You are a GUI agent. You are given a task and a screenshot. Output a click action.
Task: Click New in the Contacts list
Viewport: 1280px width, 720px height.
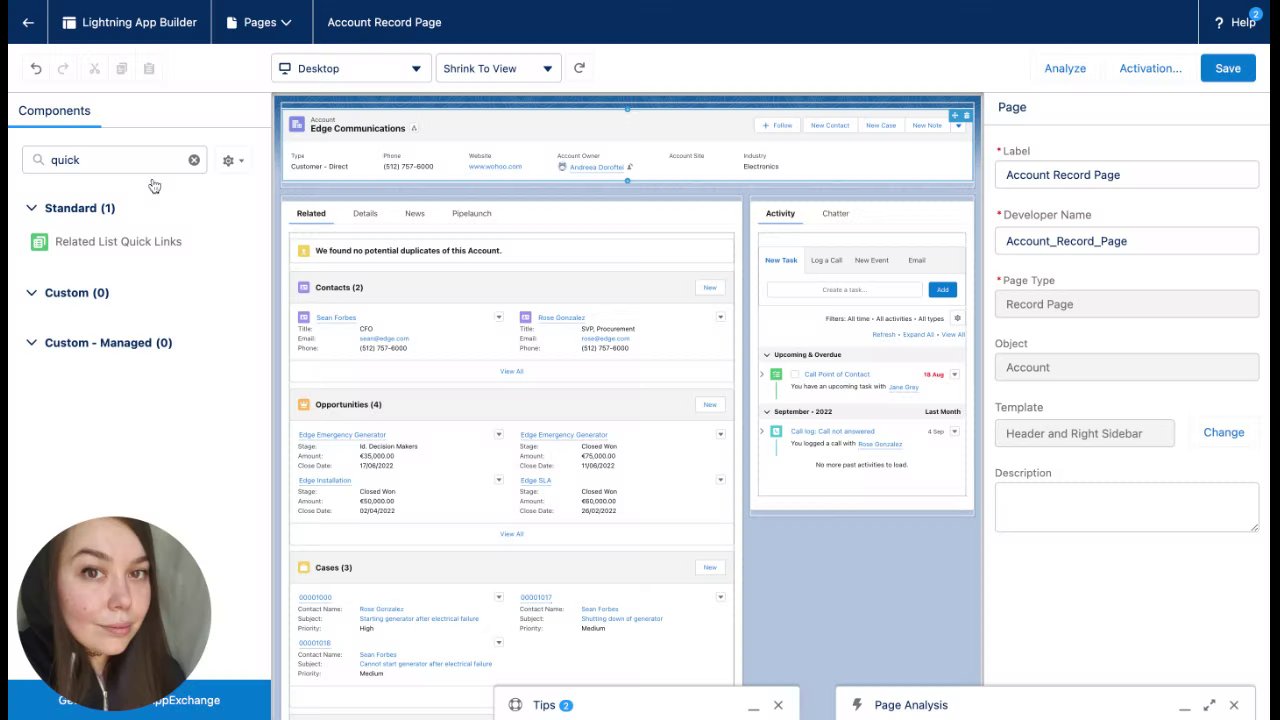tap(709, 287)
